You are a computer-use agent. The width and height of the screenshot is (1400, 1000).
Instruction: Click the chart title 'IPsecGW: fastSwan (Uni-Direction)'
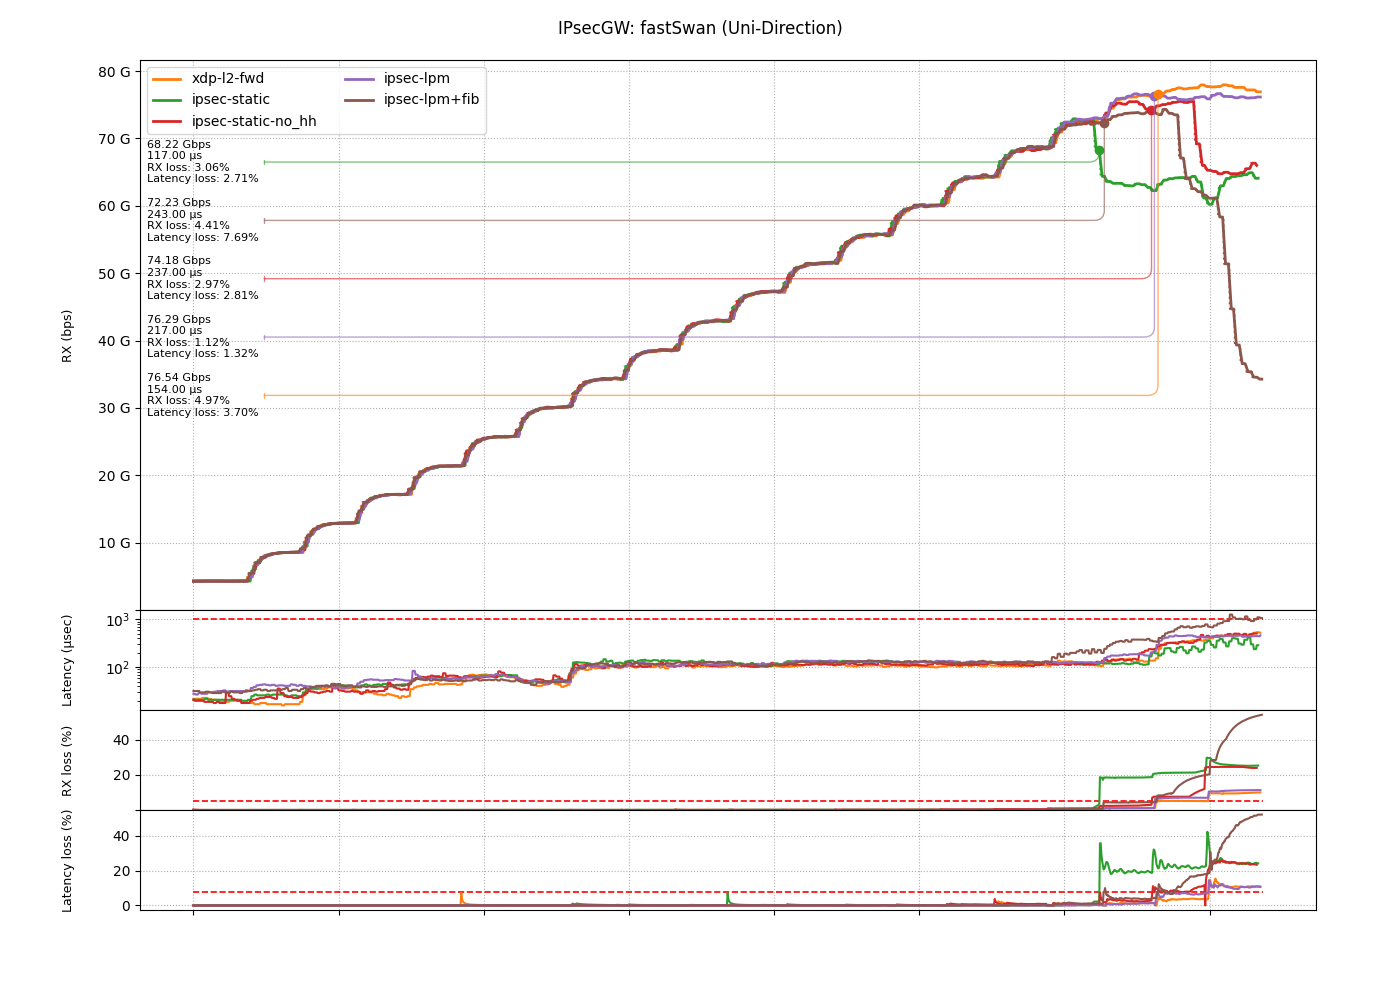point(700,28)
